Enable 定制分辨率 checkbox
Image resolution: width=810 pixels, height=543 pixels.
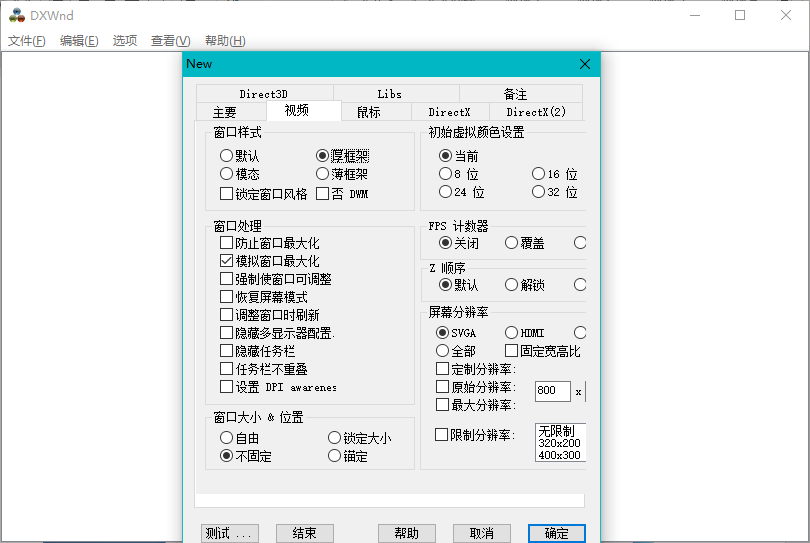click(442, 369)
